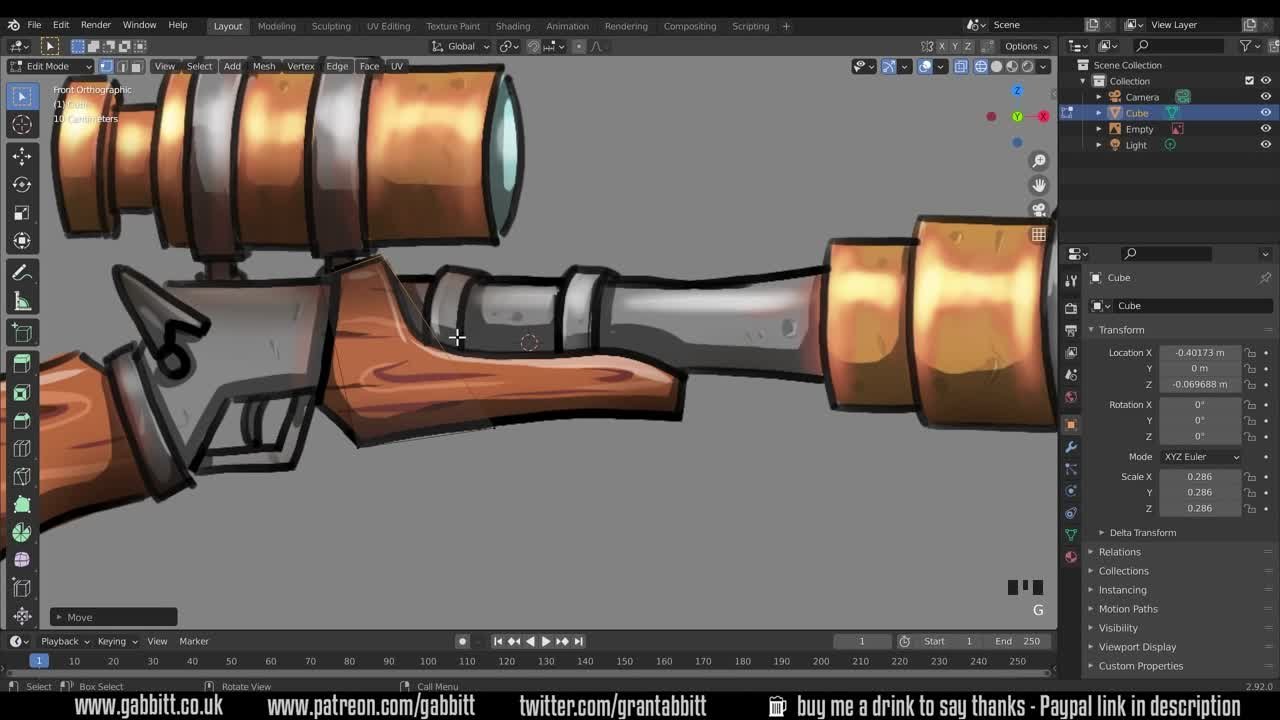Click the Scale X slider in the Transform panel
This screenshot has width=1280, height=720.
(1200, 476)
